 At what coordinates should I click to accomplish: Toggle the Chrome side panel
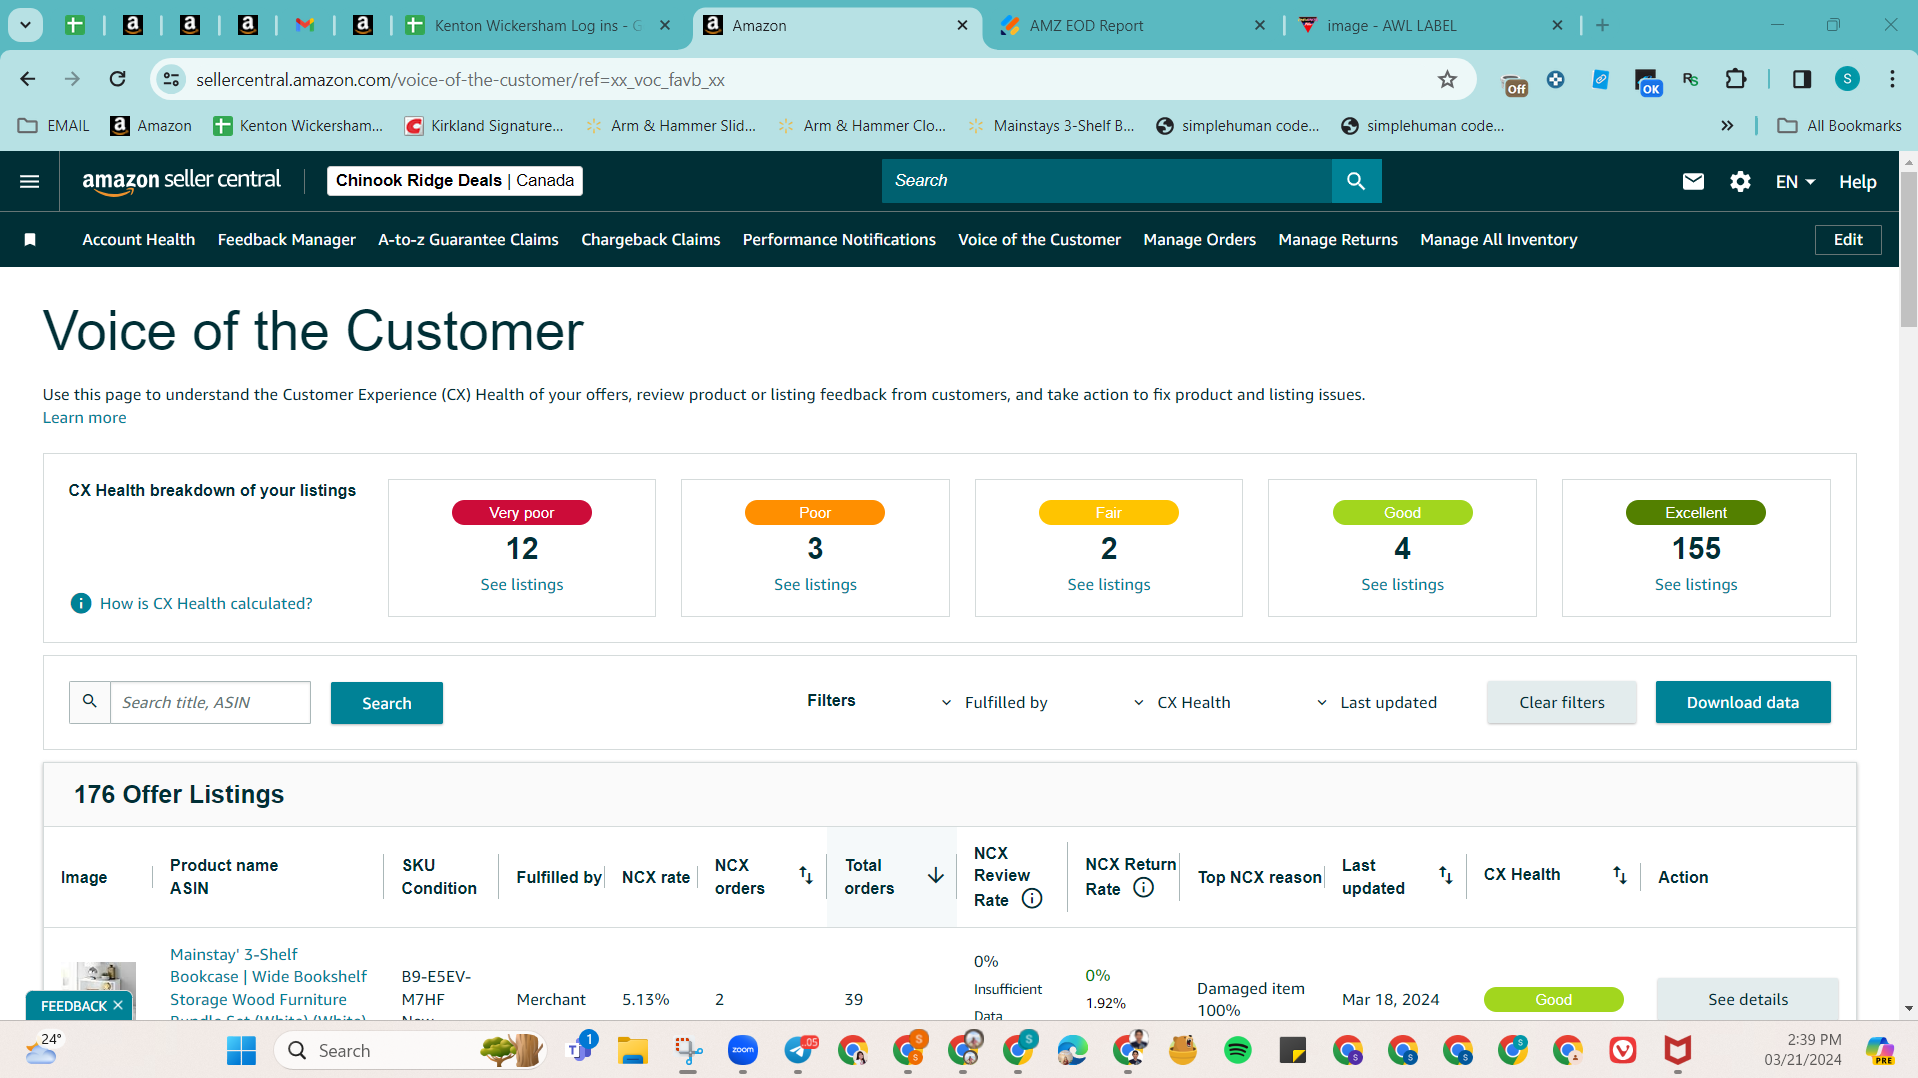pos(1802,79)
